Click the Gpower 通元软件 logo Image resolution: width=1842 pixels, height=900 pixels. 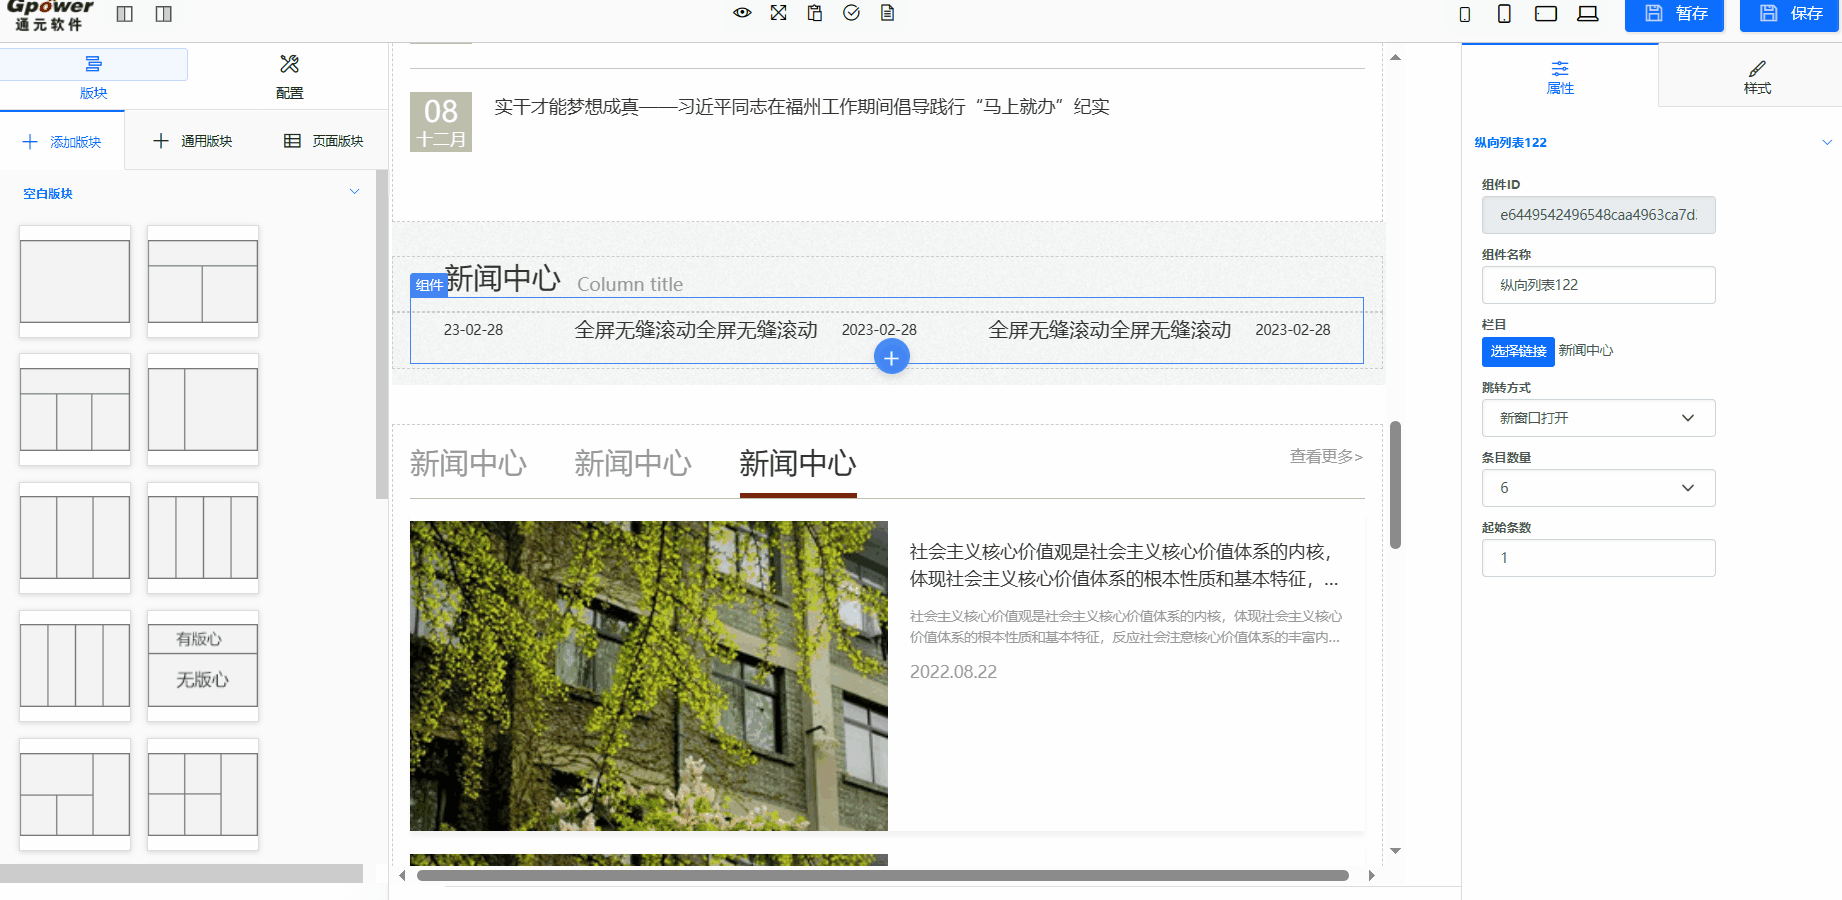pyautogui.click(x=49, y=14)
